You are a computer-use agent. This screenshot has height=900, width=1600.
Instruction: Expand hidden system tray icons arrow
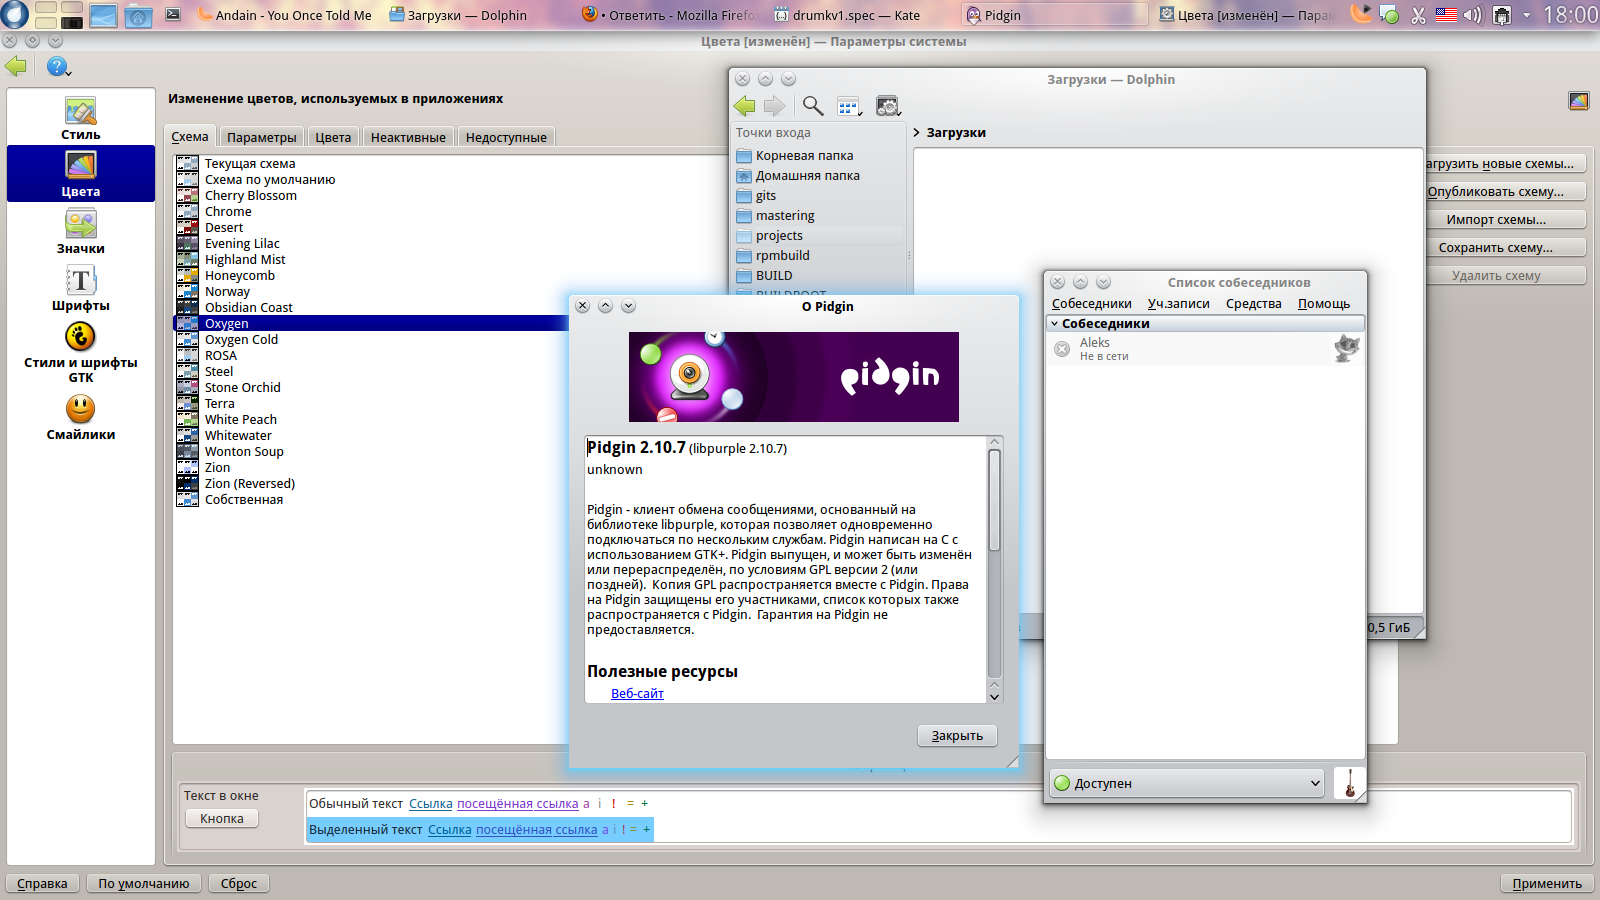pyautogui.click(x=1527, y=15)
